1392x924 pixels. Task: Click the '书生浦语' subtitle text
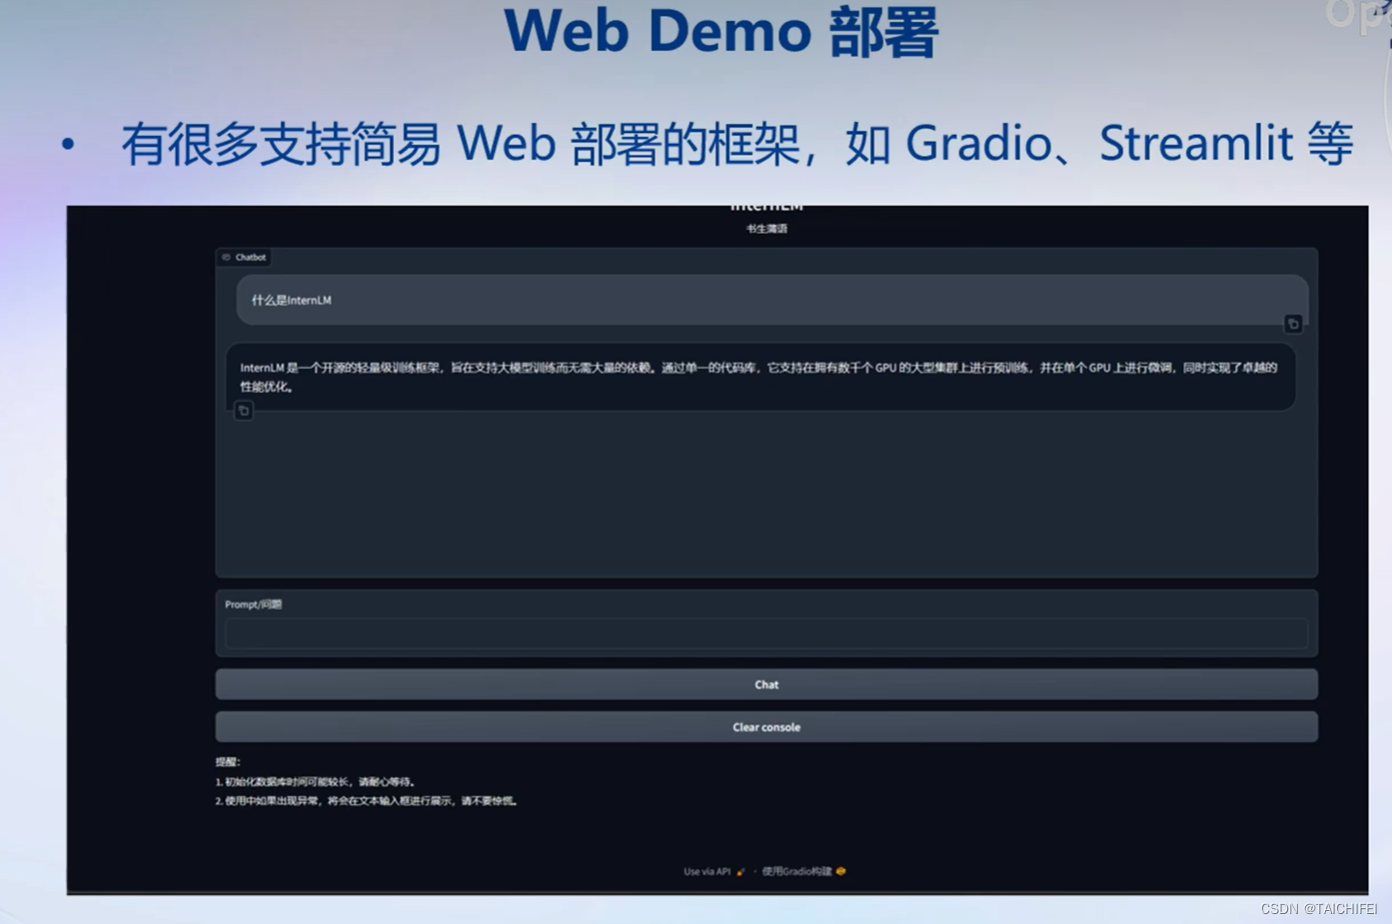767,229
